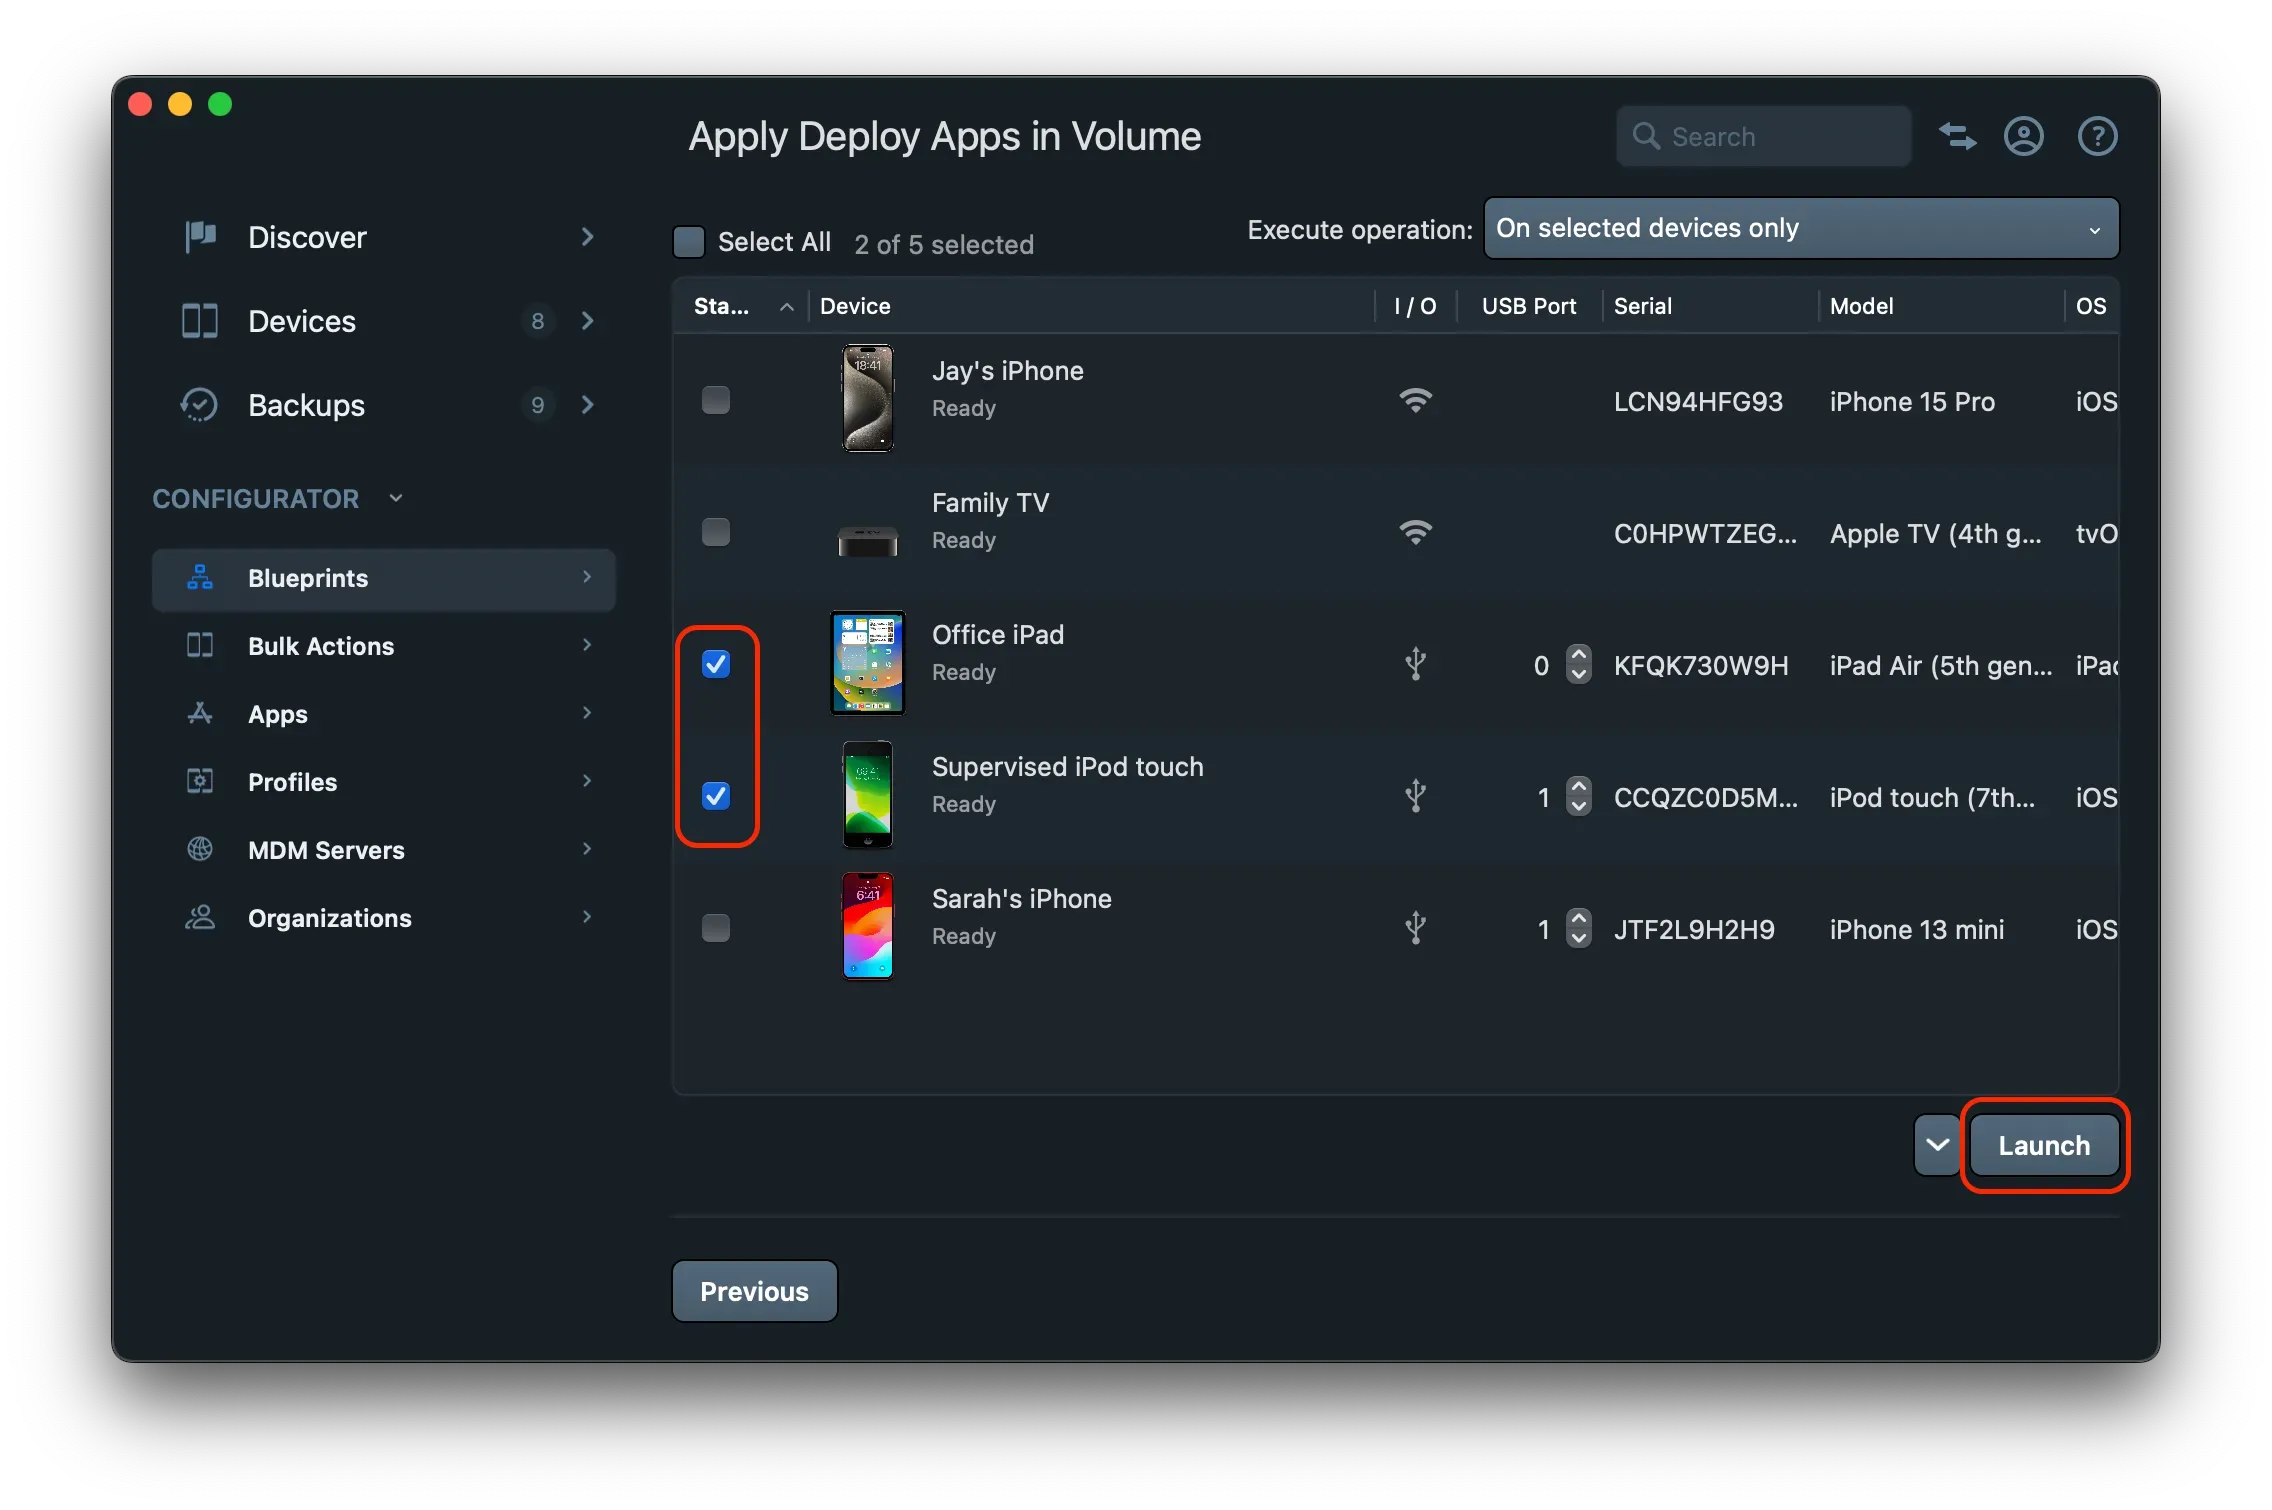
Task: Uncheck the Office iPad selection
Action: (716, 663)
